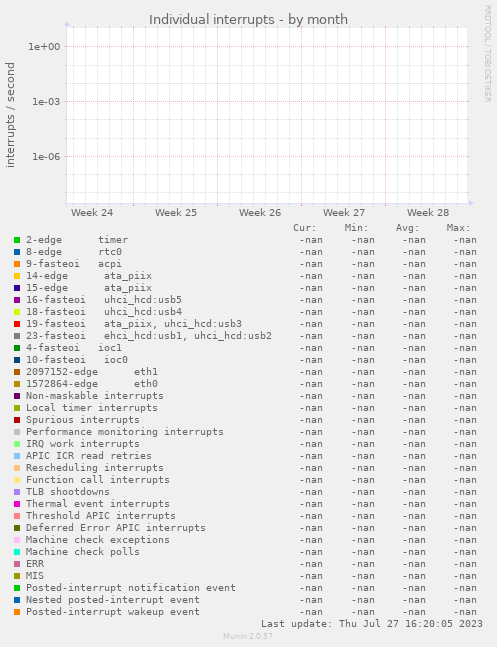
Task: Click the Week 24 axis label
Action: pyautogui.click(x=92, y=213)
